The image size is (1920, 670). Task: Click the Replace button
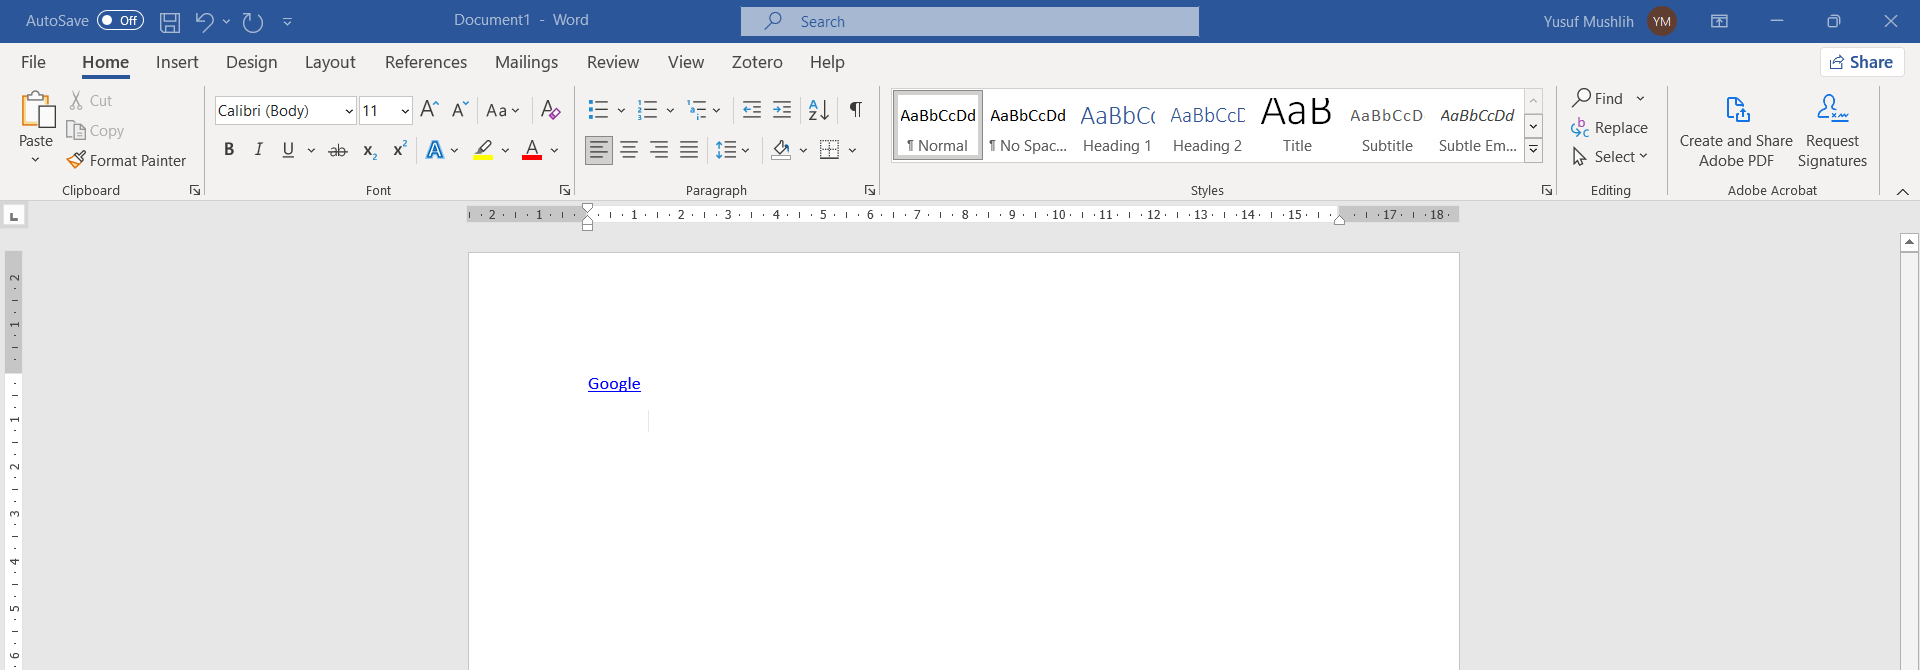point(1610,128)
